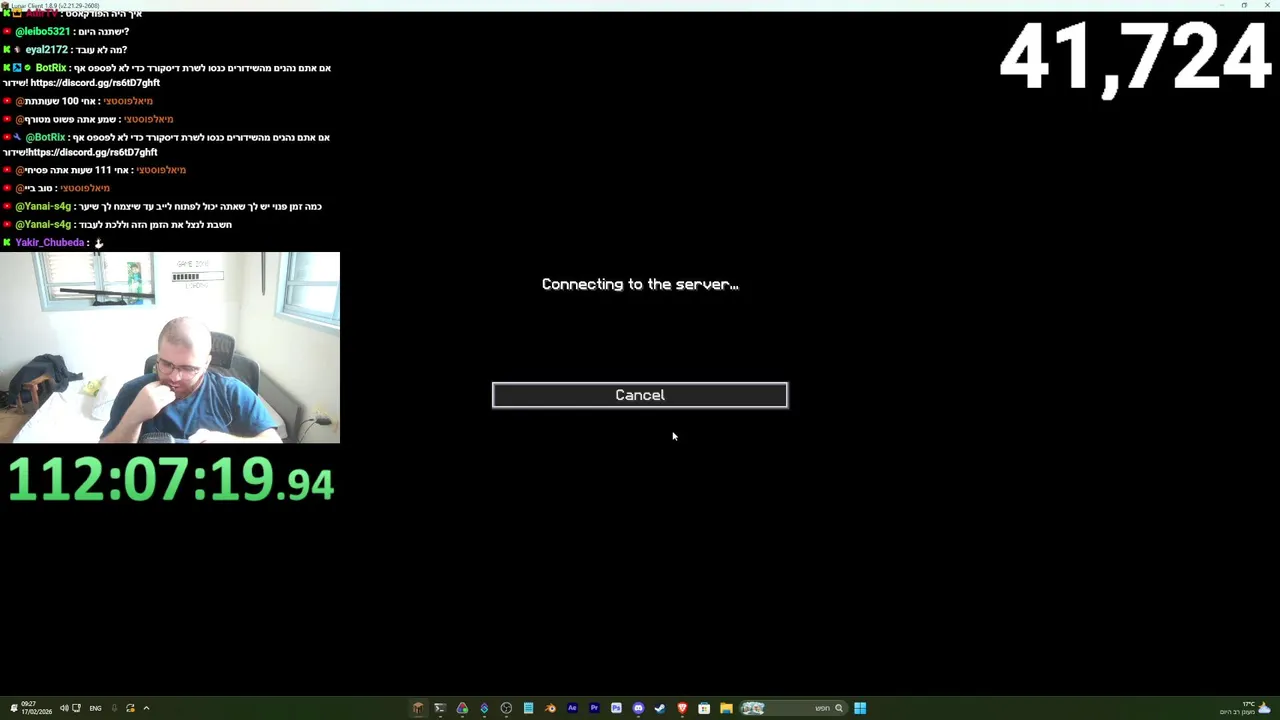This screenshot has width=1280, height=720.
Task: Restore down the Lunar Client window
Action: pyautogui.click(x=1244, y=5)
